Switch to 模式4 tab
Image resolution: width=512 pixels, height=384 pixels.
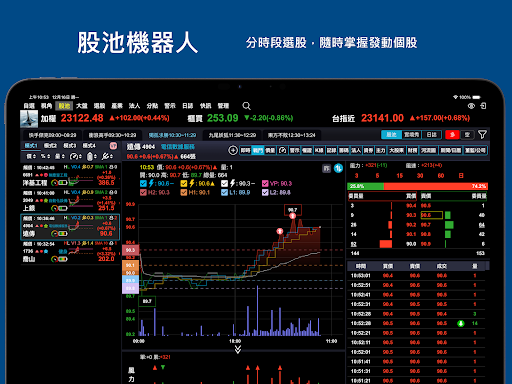pyautogui.click(x=89, y=146)
